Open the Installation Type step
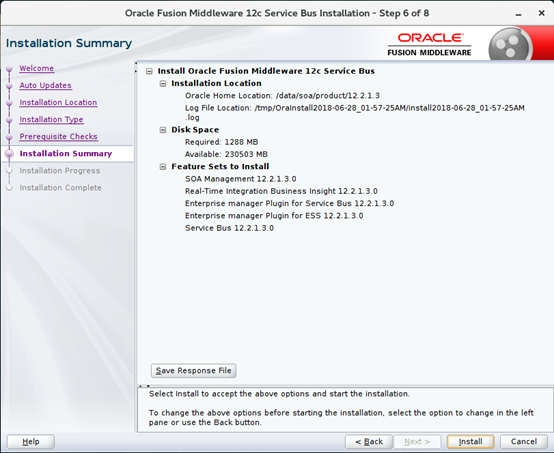The image size is (554, 453). pyautogui.click(x=52, y=119)
